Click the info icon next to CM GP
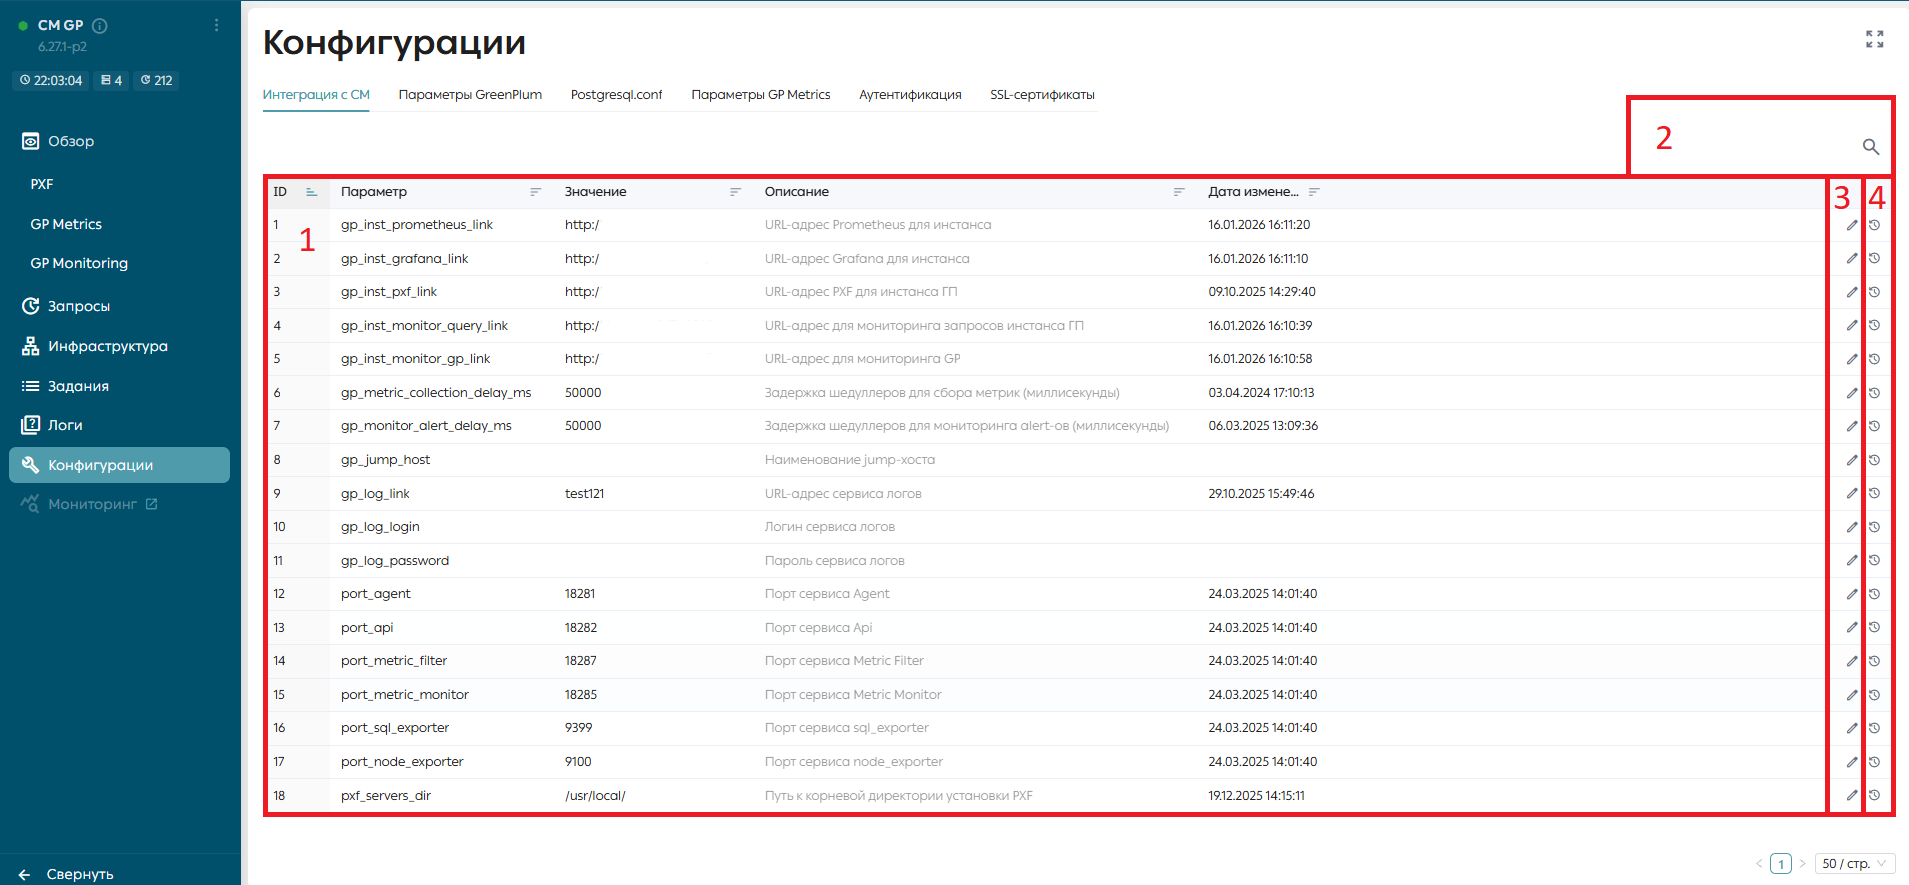This screenshot has height=885, width=1909. tap(100, 26)
